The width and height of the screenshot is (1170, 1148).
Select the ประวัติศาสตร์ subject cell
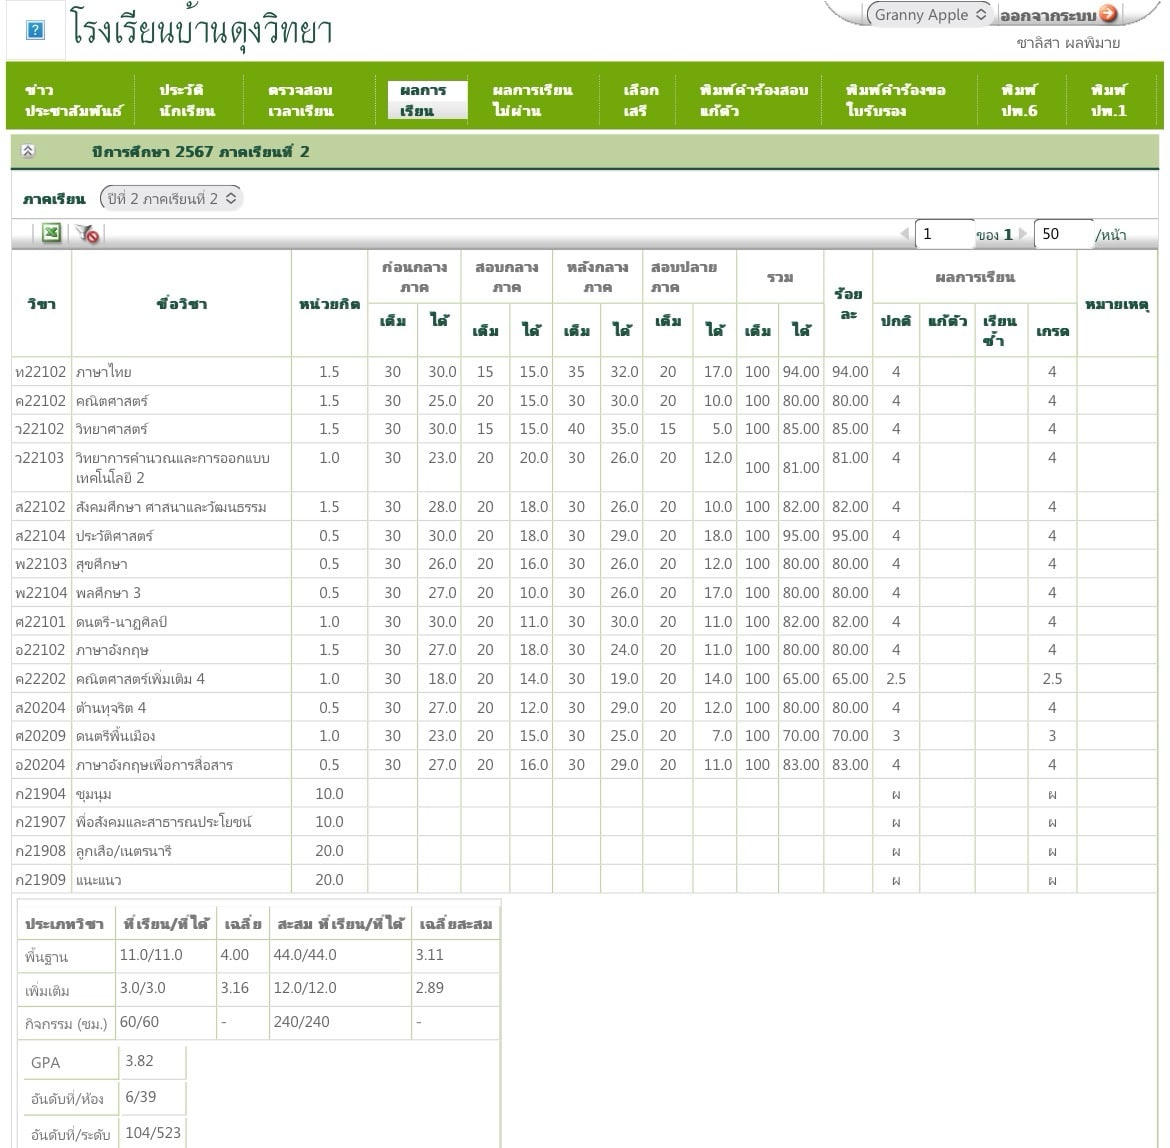pyautogui.click(x=181, y=536)
